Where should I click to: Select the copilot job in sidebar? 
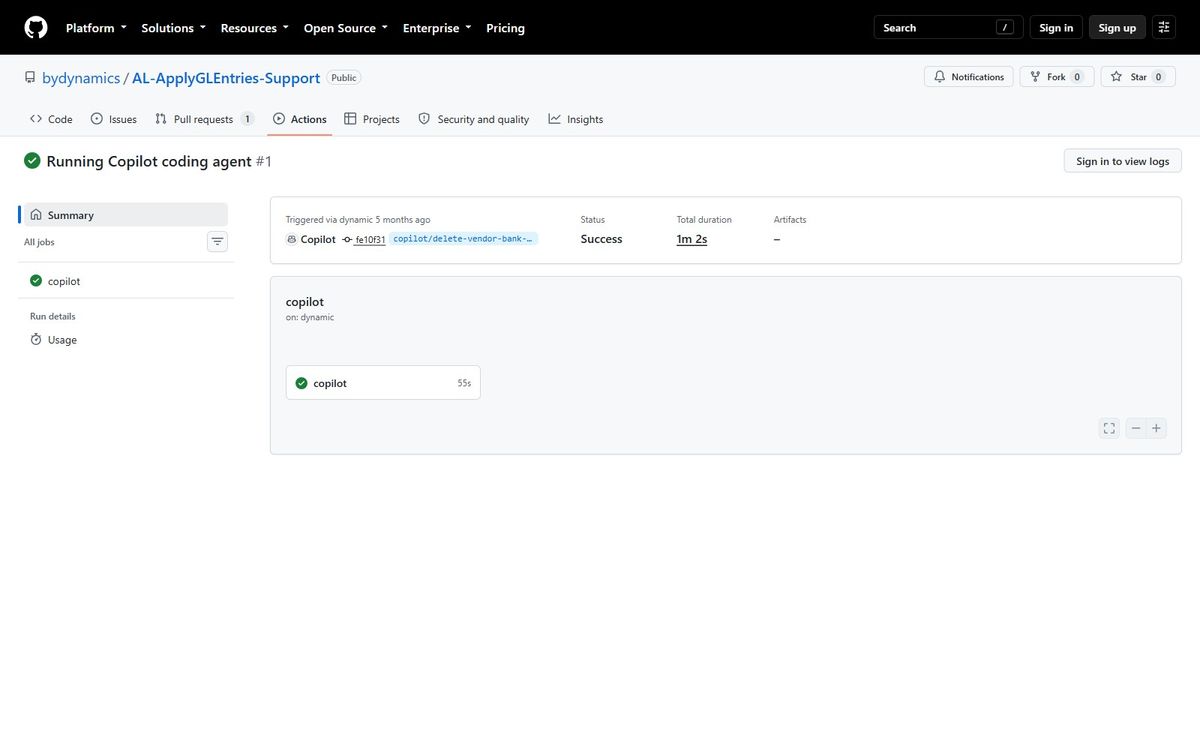[126, 281]
